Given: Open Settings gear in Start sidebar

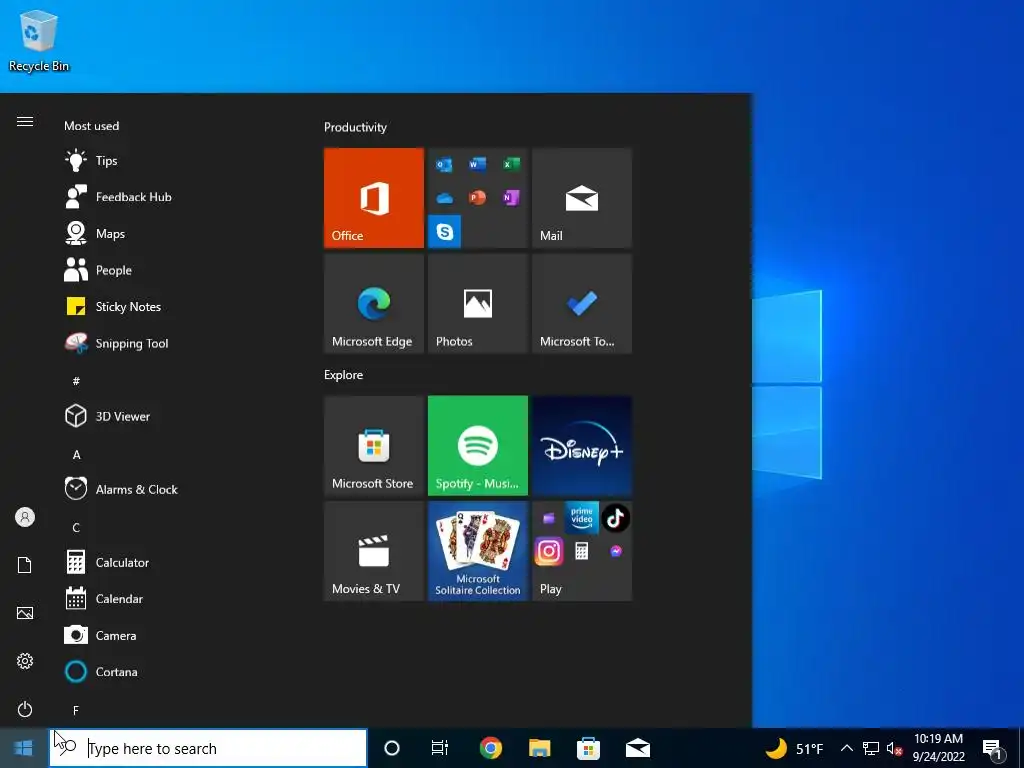Looking at the screenshot, I should coord(25,661).
